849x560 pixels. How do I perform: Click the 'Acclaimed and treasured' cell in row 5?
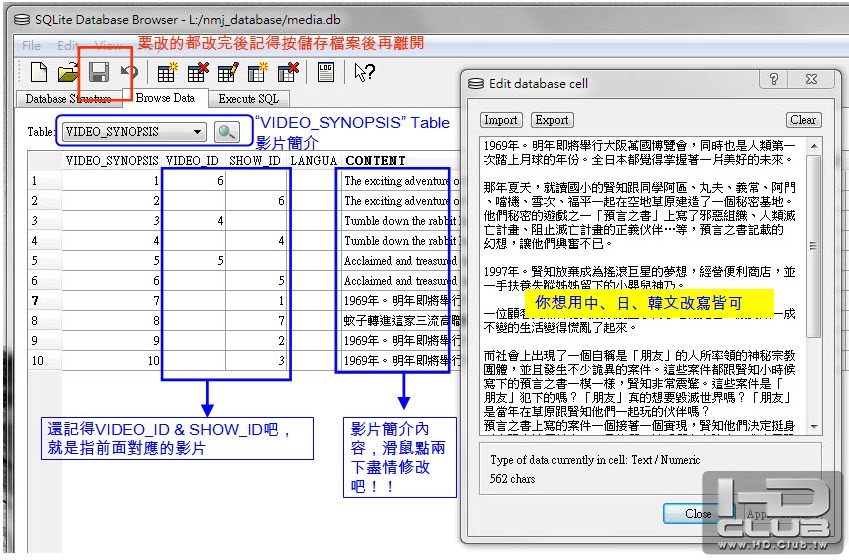click(x=401, y=261)
